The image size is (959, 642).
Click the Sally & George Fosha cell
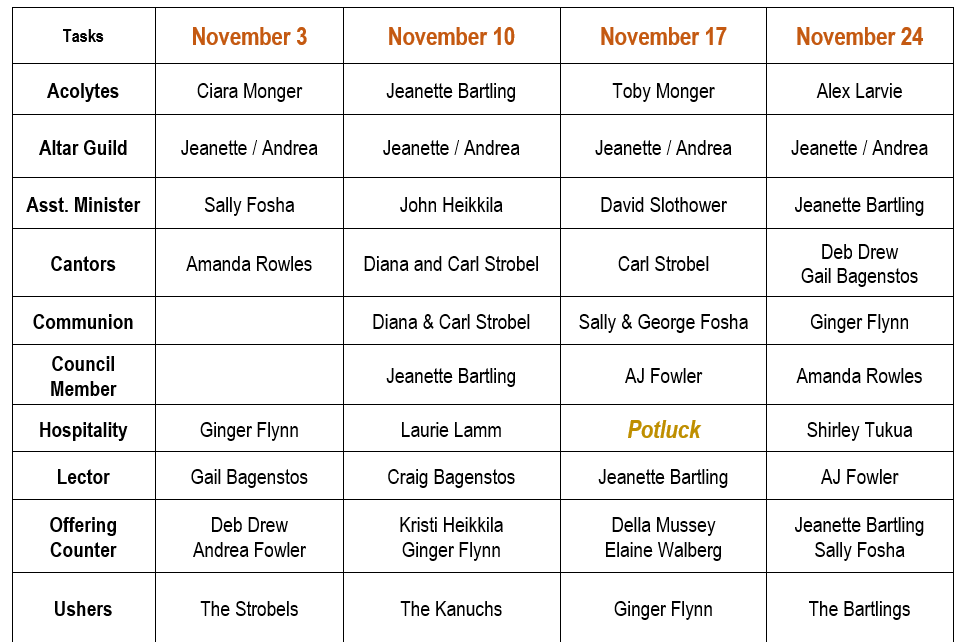663,322
